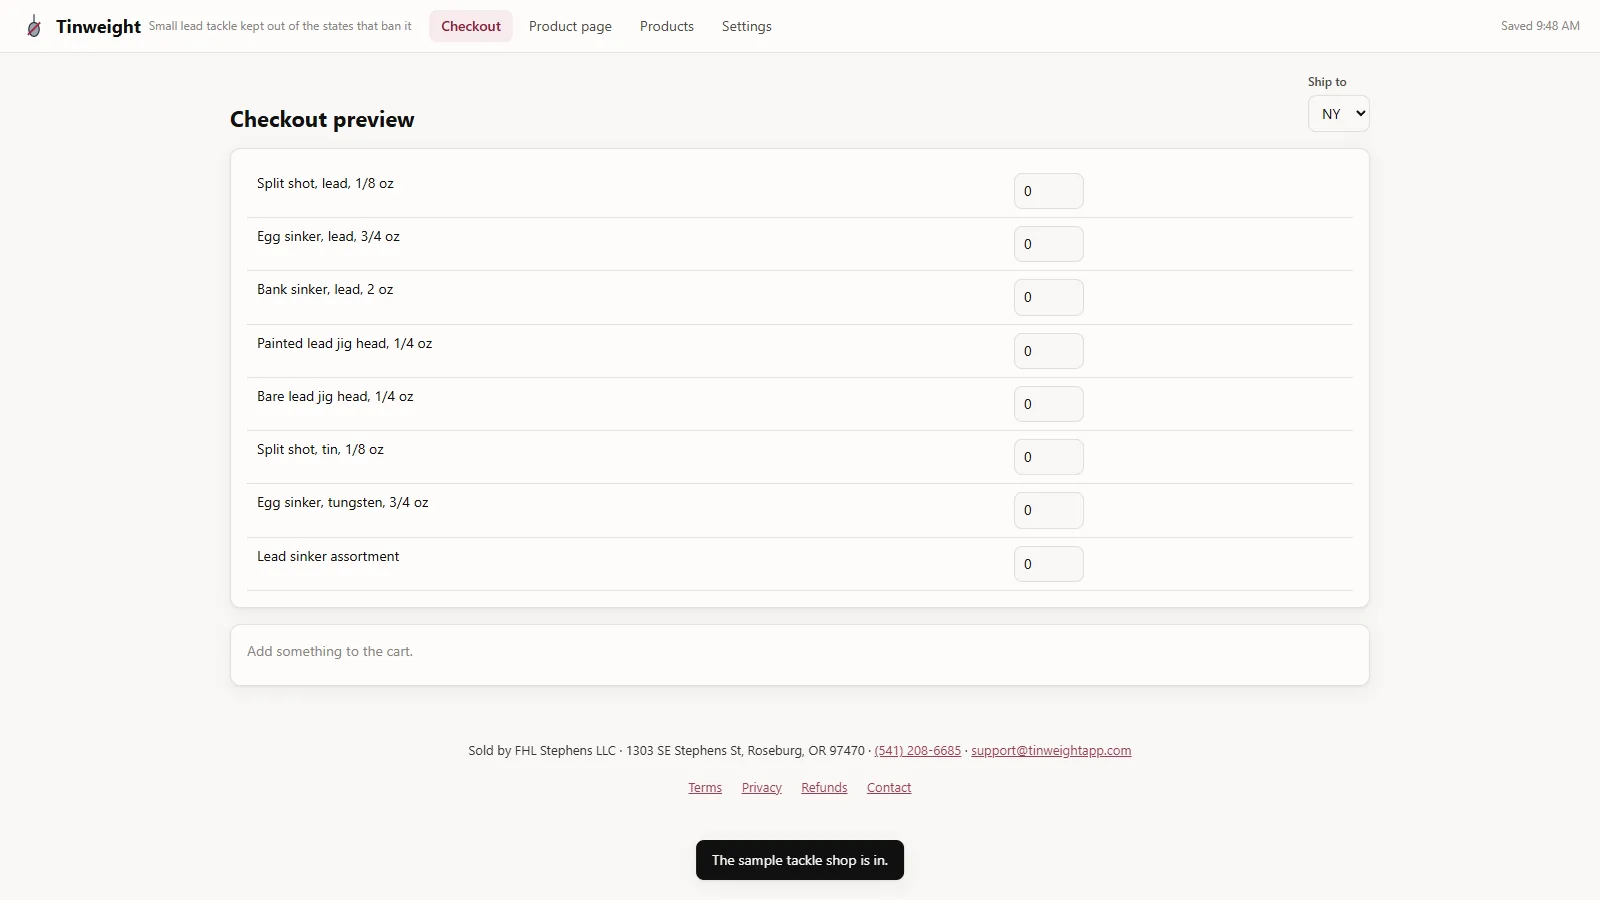Open the Settings tab
This screenshot has height=900, width=1600.
(747, 26)
